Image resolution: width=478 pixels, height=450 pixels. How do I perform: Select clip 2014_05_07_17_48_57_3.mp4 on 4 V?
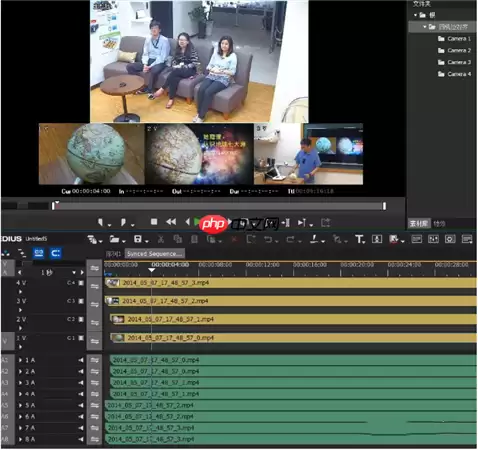290,283
